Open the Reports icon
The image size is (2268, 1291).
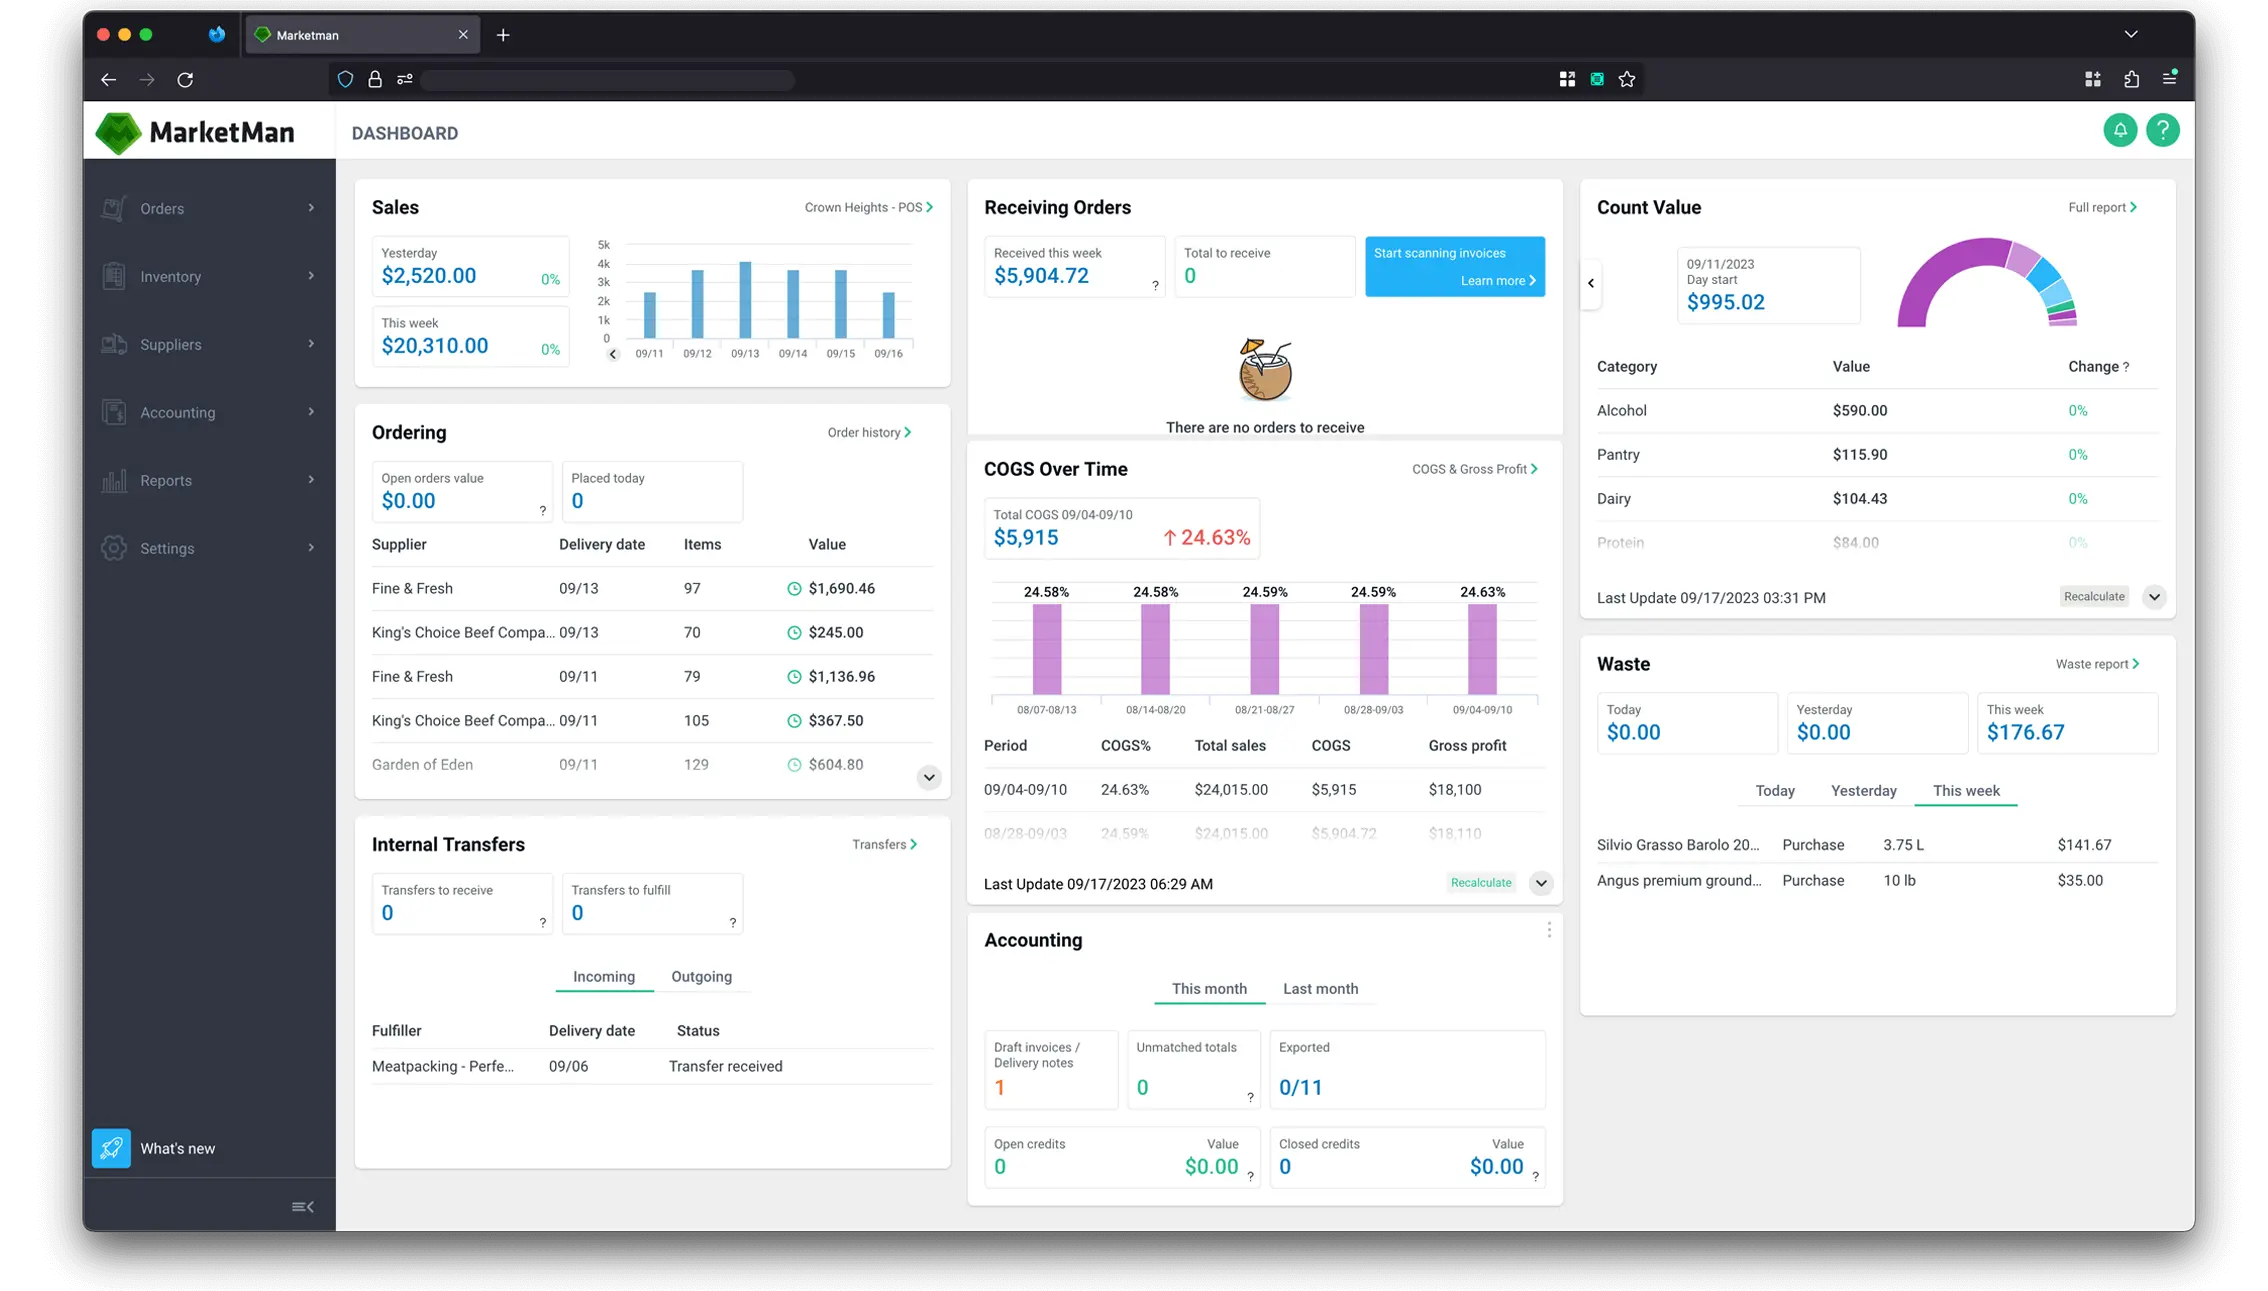point(114,480)
